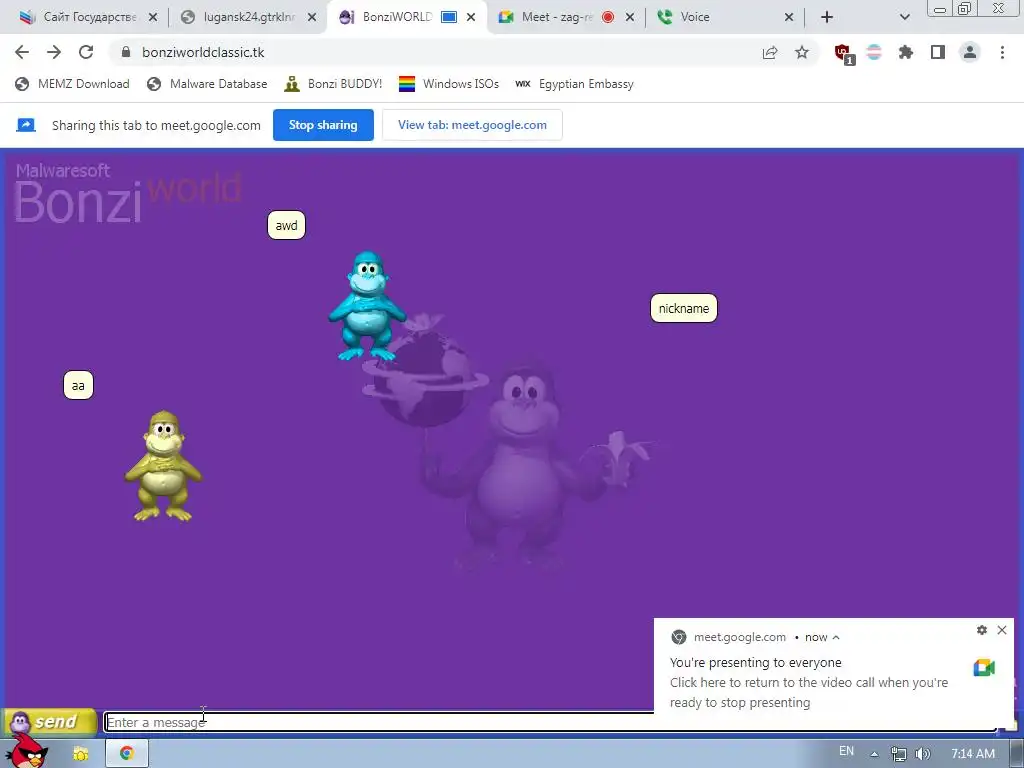Close the BonziWORLD tab
This screenshot has width=1024, height=768.
pos(471,18)
